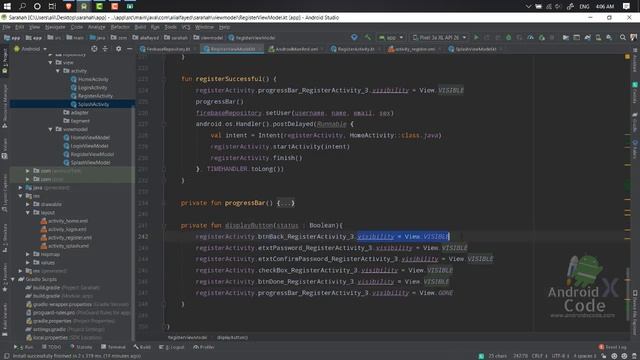Image resolution: width=640 pixels, height=360 pixels.
Task: Collapse the view package folder
Action: (x=50, y=63)
